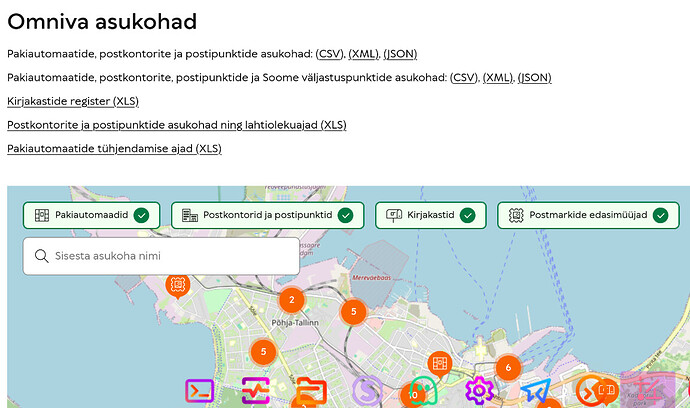Open Pakiautomaatide tühjendamise ajad (XLS) link
This screenshot has height=408, width=690.
[114, 149]
